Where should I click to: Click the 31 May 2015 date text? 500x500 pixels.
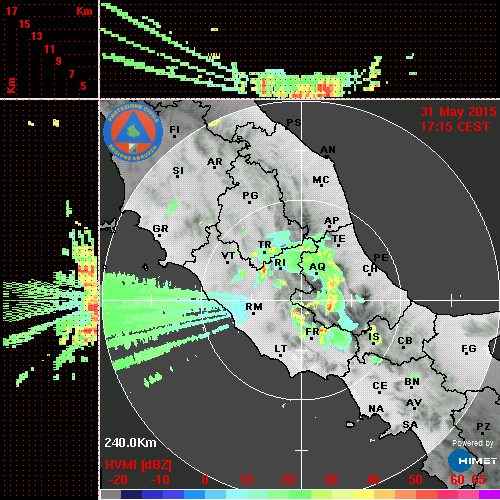coord(458,112)
